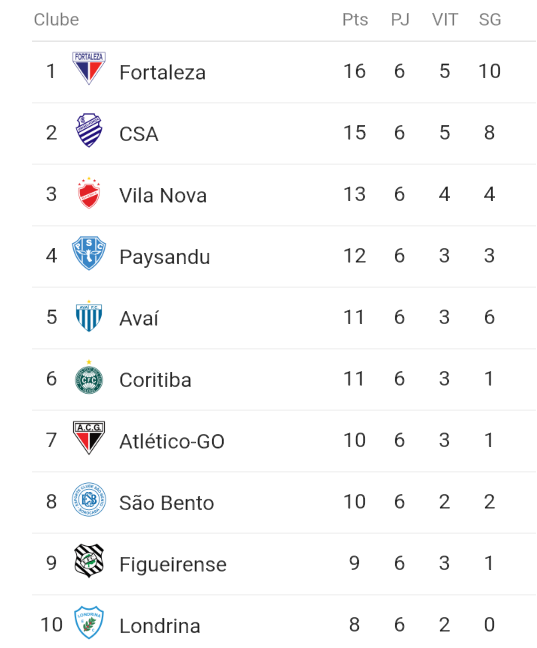Click the Coritiba green circular crest

pos(89,377)
